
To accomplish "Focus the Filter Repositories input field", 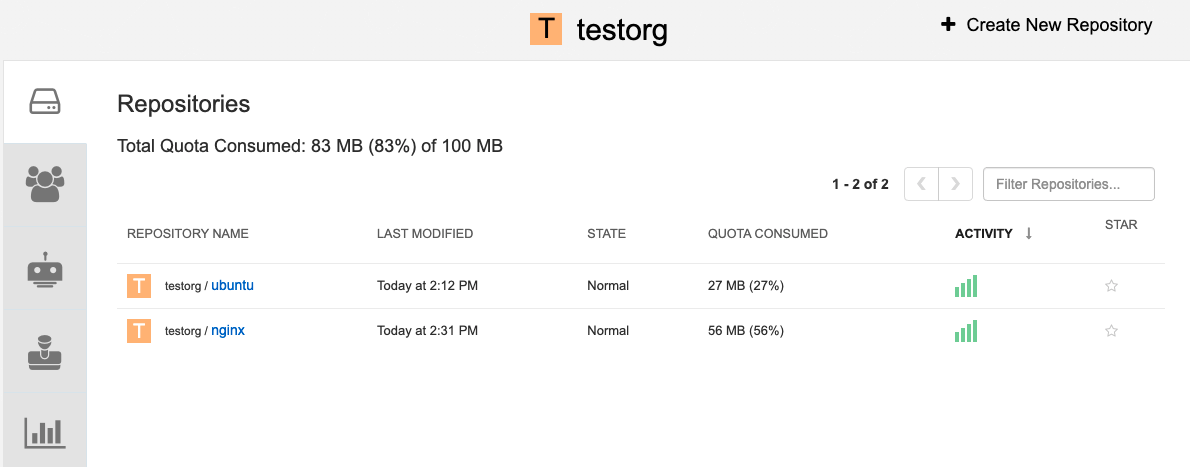I will point(1068,184).
